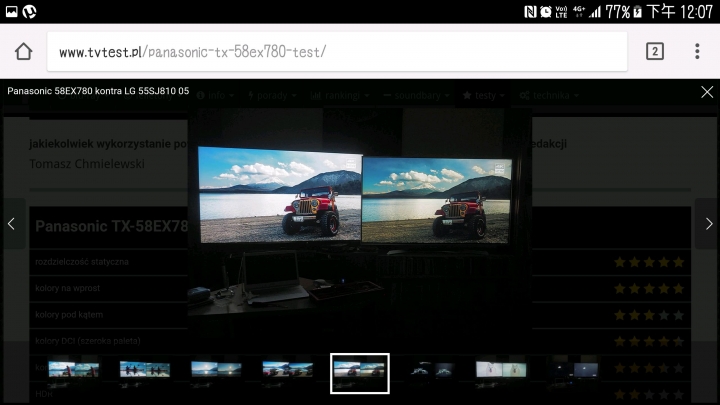Click the Panasonic TX-58EX78 heading behind overlay
Viewport: 720px width, 405px height.
pyautogui.click(x=112, y=226)
